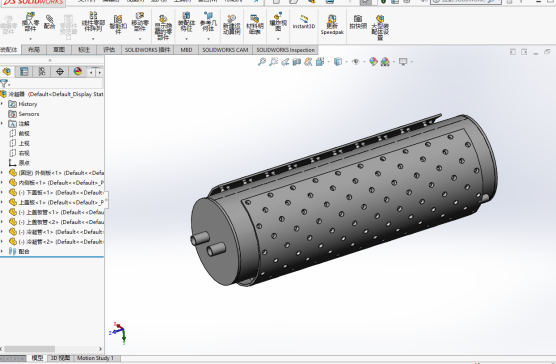Click the Edit Appearance color ball icon
Viewport: 556px width, 364px height.
tap(373, 62)
